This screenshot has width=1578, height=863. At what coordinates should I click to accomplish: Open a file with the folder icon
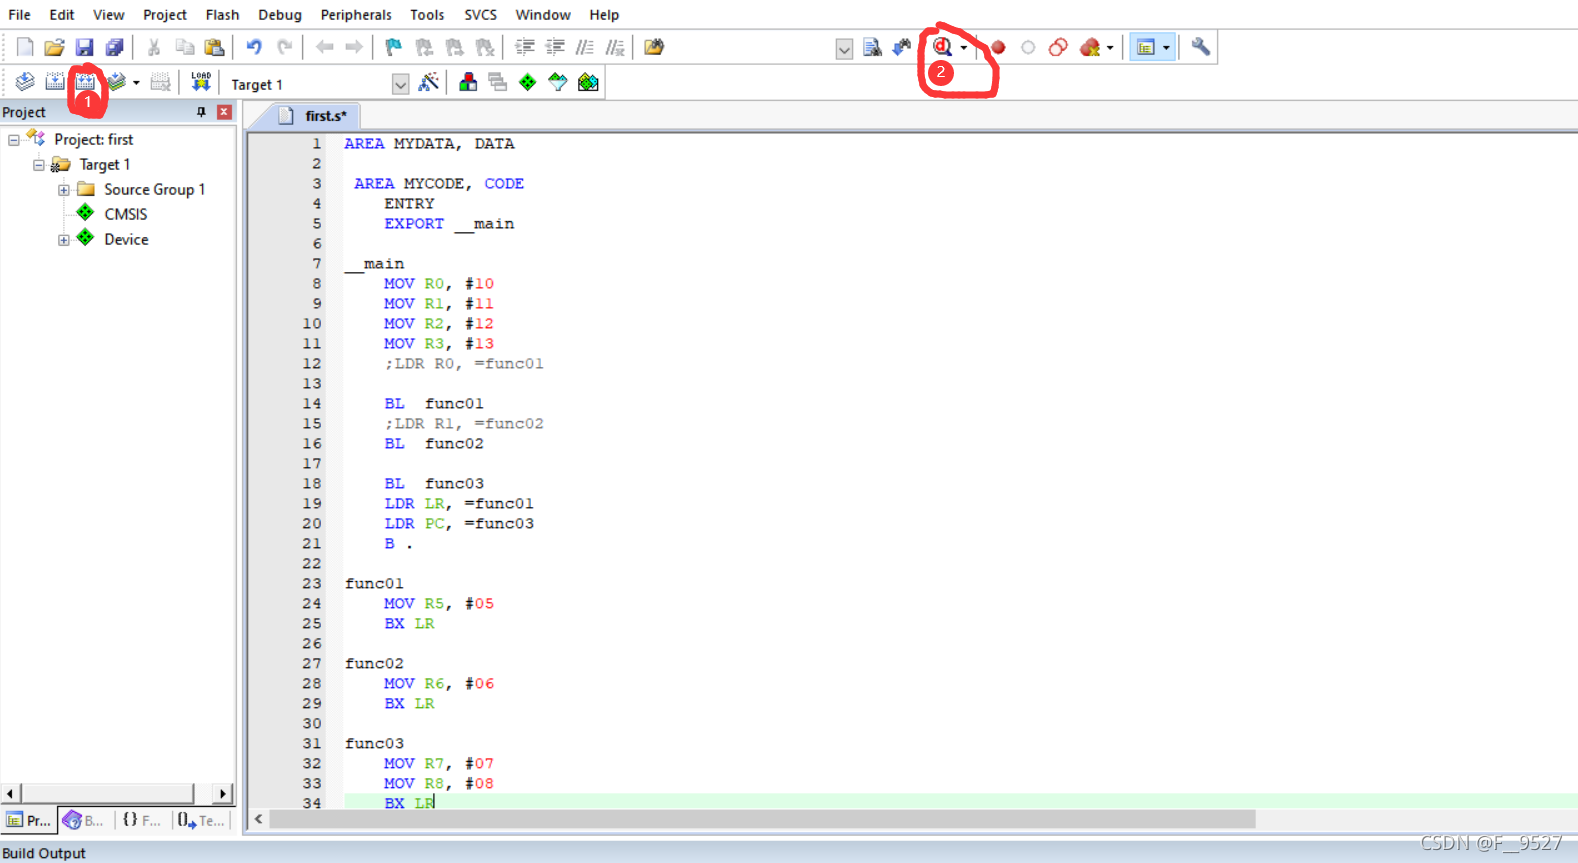pos(54,47)
